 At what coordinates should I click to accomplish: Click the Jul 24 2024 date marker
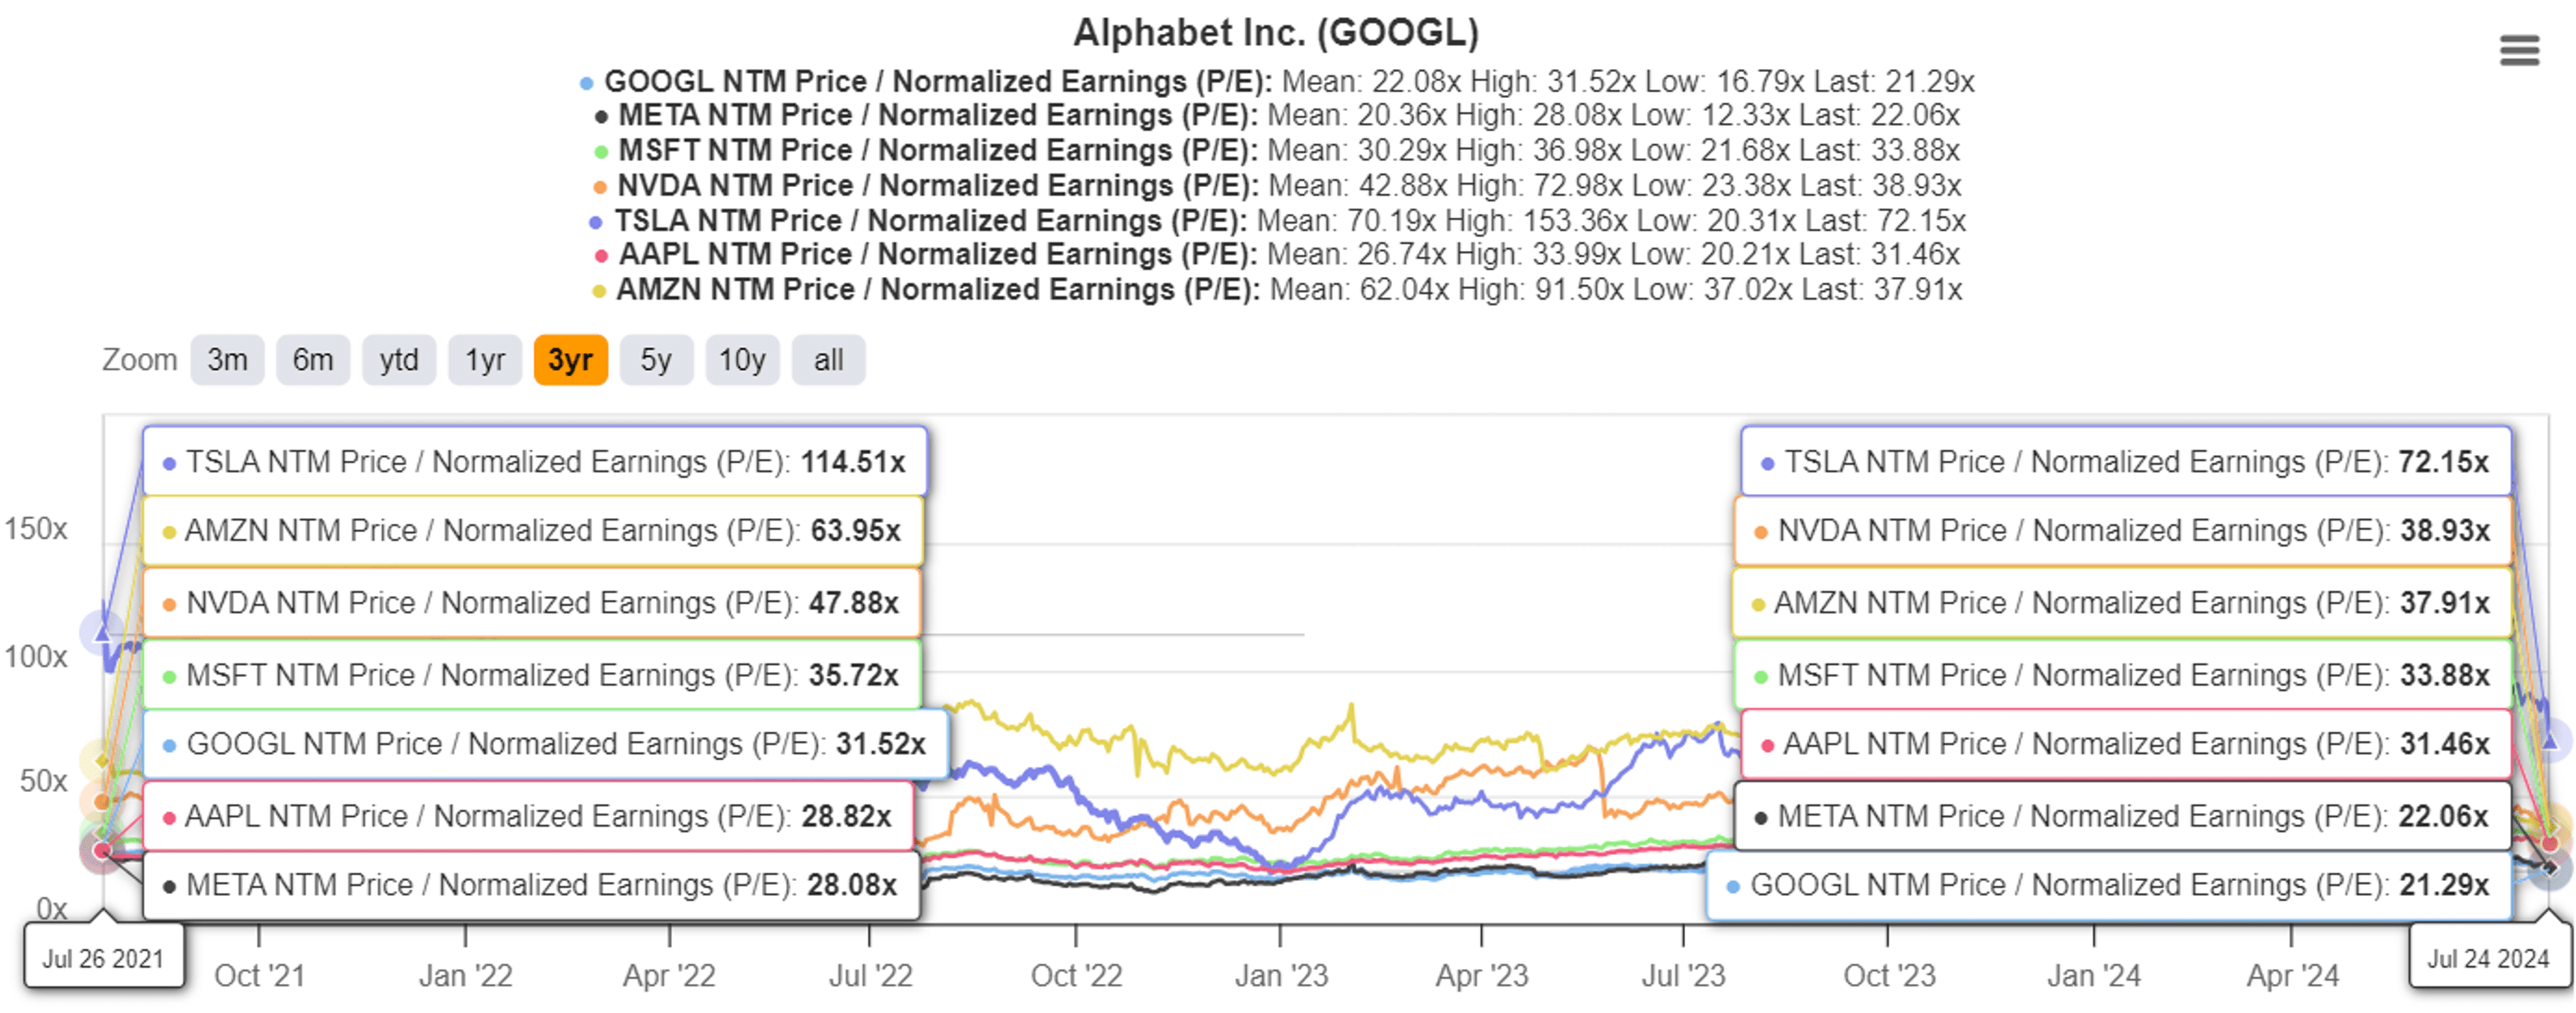click(2488, 958)
